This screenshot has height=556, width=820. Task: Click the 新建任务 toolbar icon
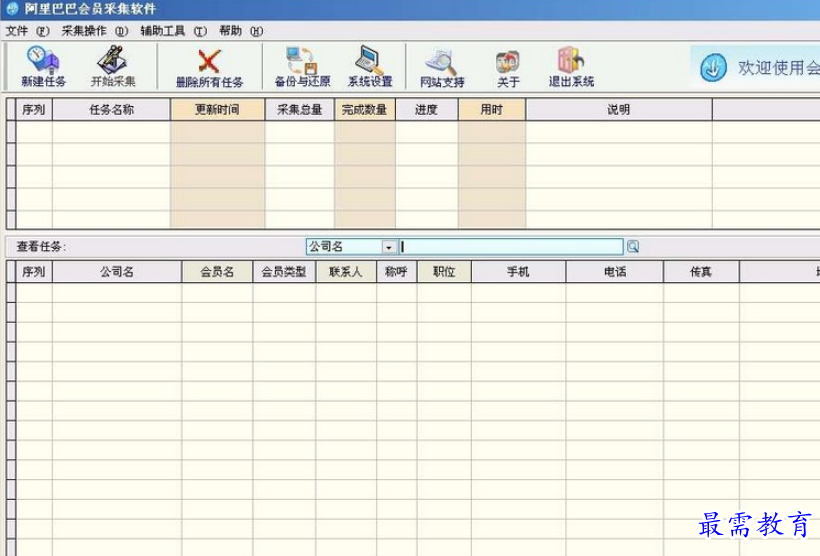43,66
